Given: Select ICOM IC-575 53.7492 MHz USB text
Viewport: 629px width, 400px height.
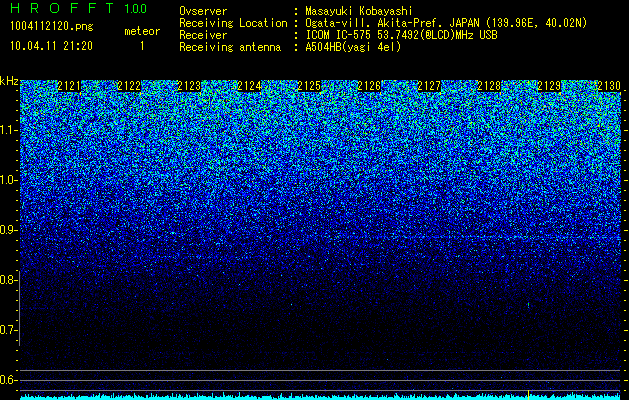Looking at the screenshot, I should click(x=401, y=35).
